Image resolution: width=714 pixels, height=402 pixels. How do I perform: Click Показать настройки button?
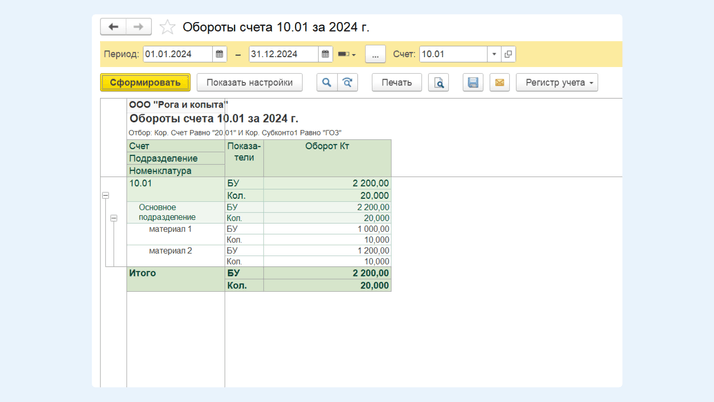(249, 83)
